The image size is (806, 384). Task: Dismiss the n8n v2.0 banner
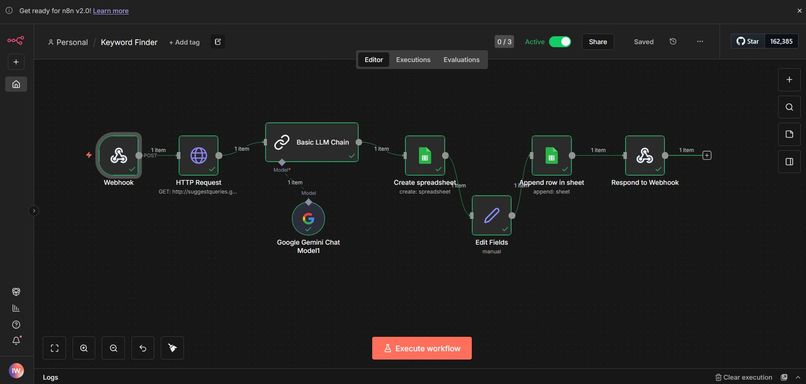point(799,11)
